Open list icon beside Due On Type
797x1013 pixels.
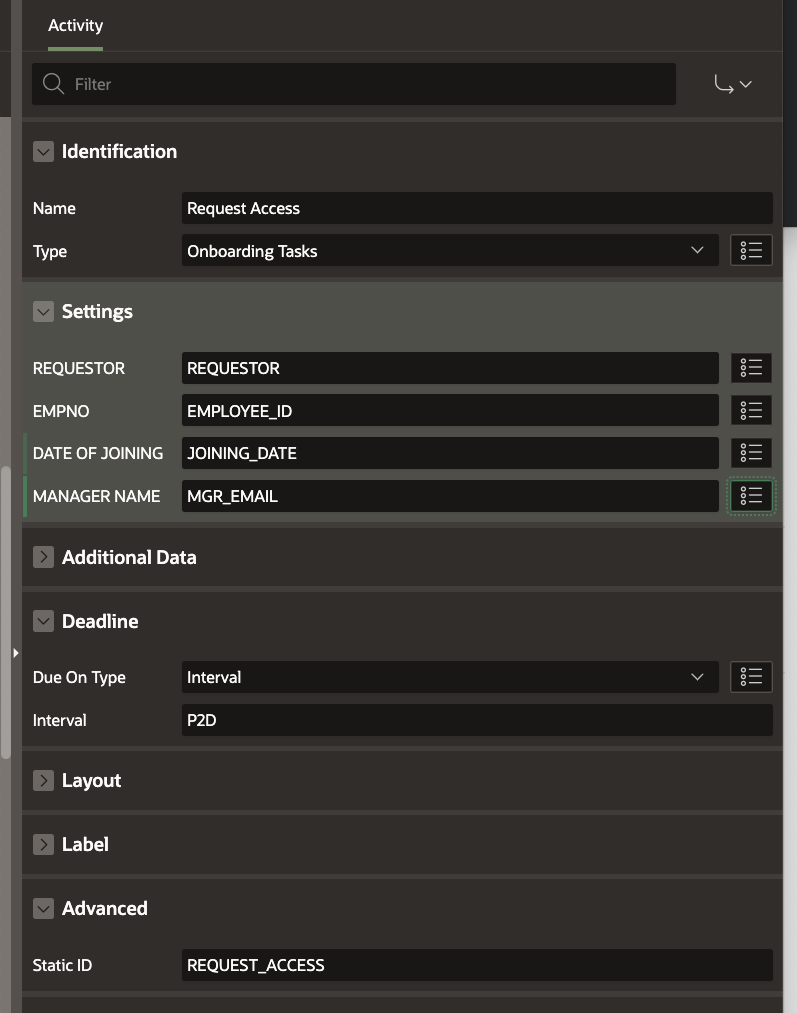751,677
